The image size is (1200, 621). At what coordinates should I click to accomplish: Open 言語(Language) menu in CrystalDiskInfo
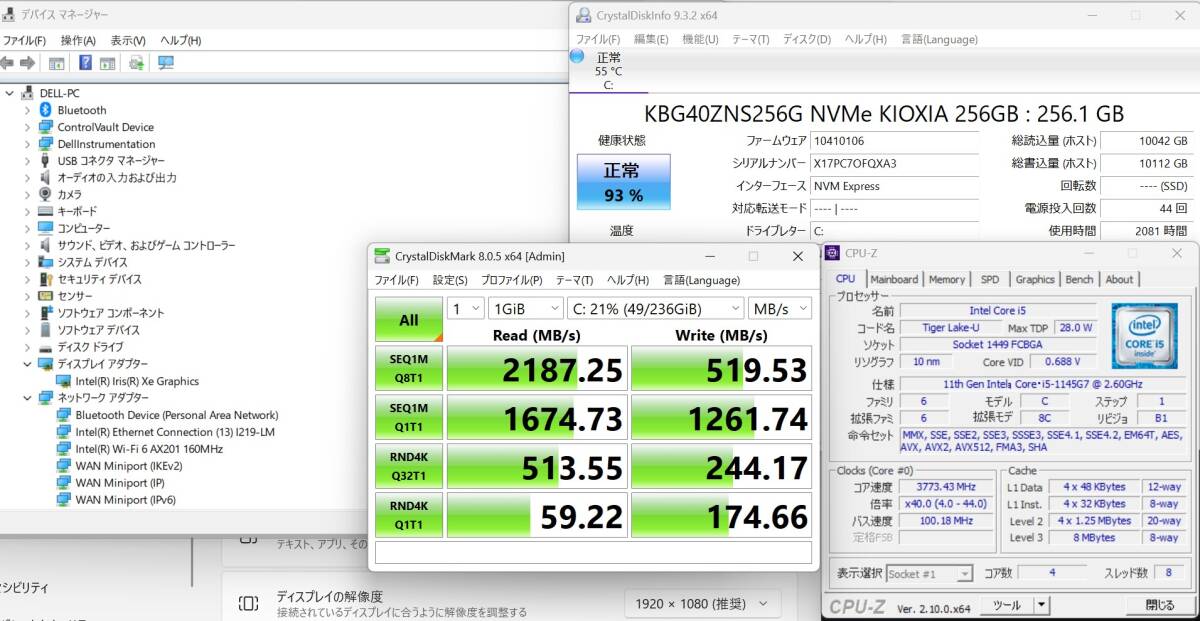click(x=939, y=39)
